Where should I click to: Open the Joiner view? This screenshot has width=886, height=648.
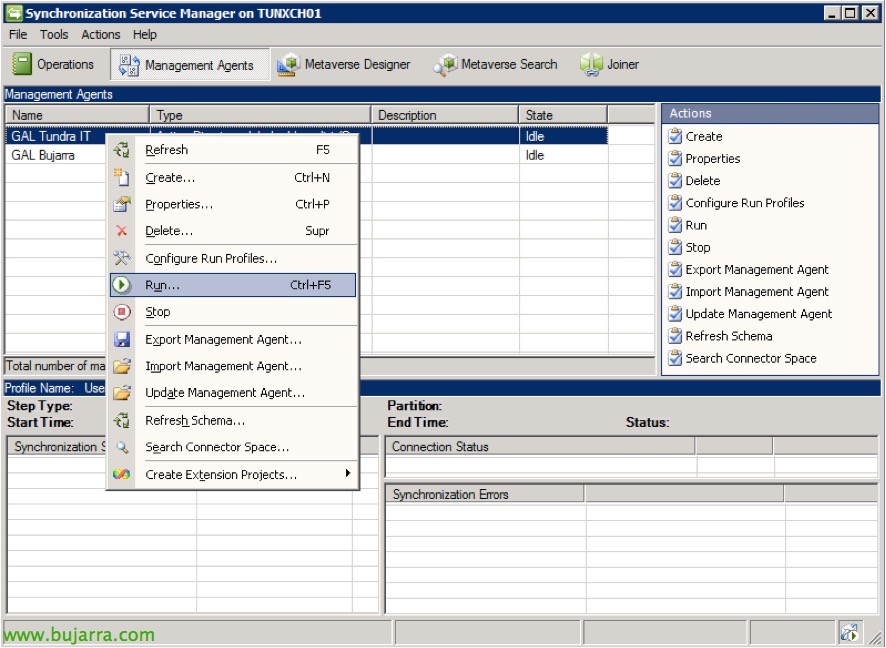610,64
